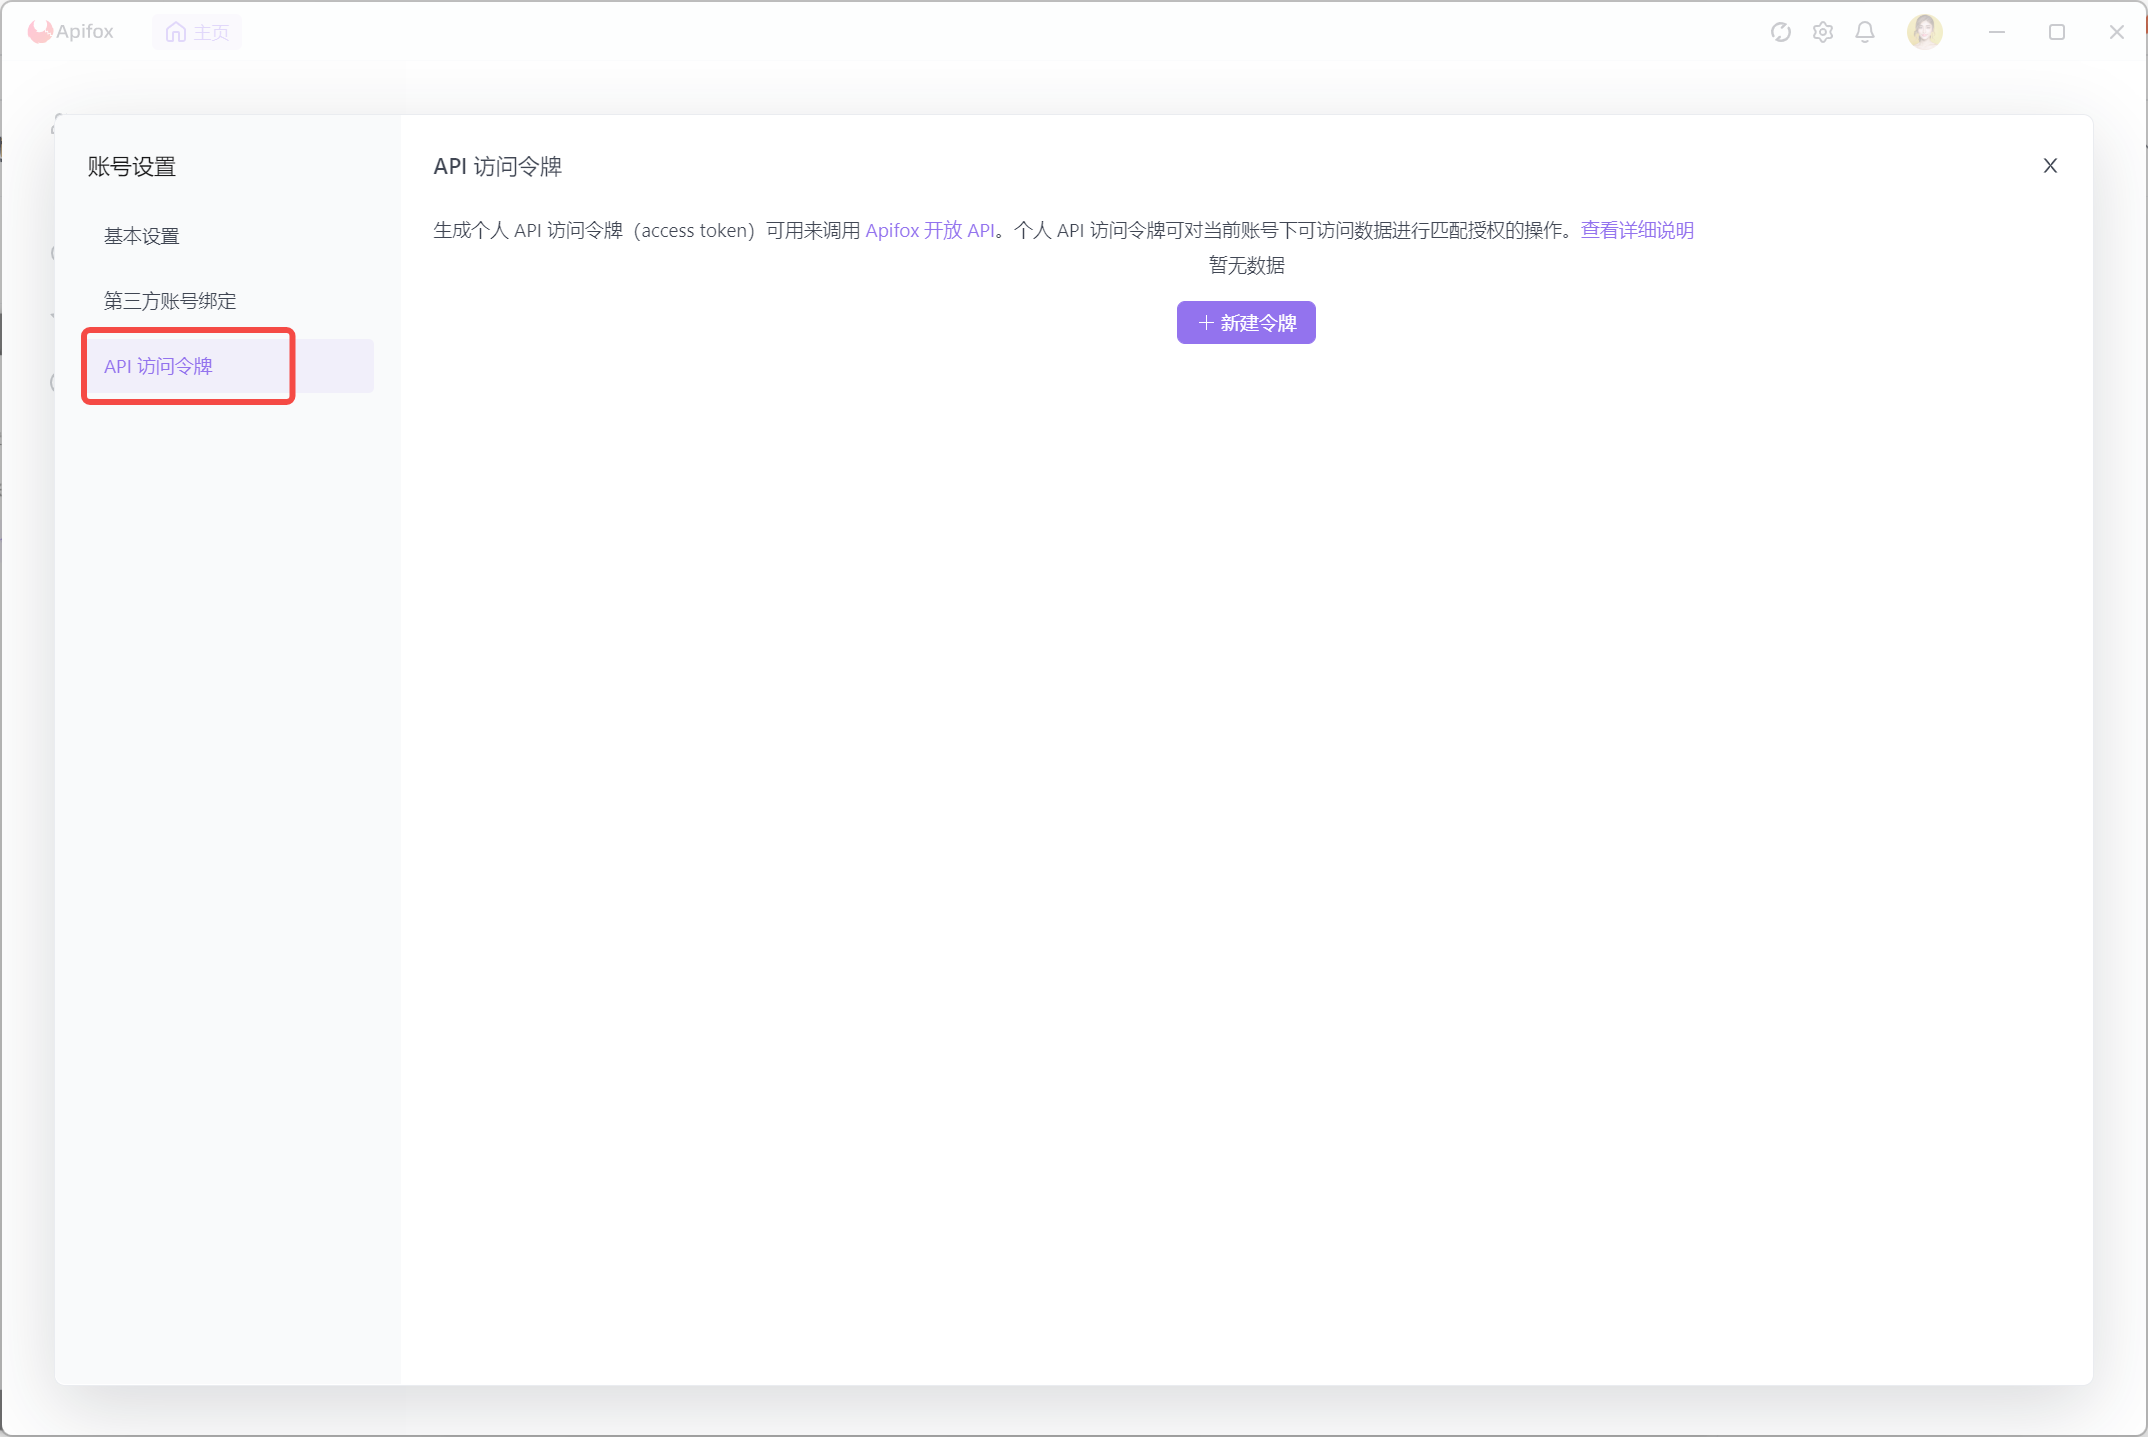Click the sync refresh icon in title bar

pos(1780,32)
